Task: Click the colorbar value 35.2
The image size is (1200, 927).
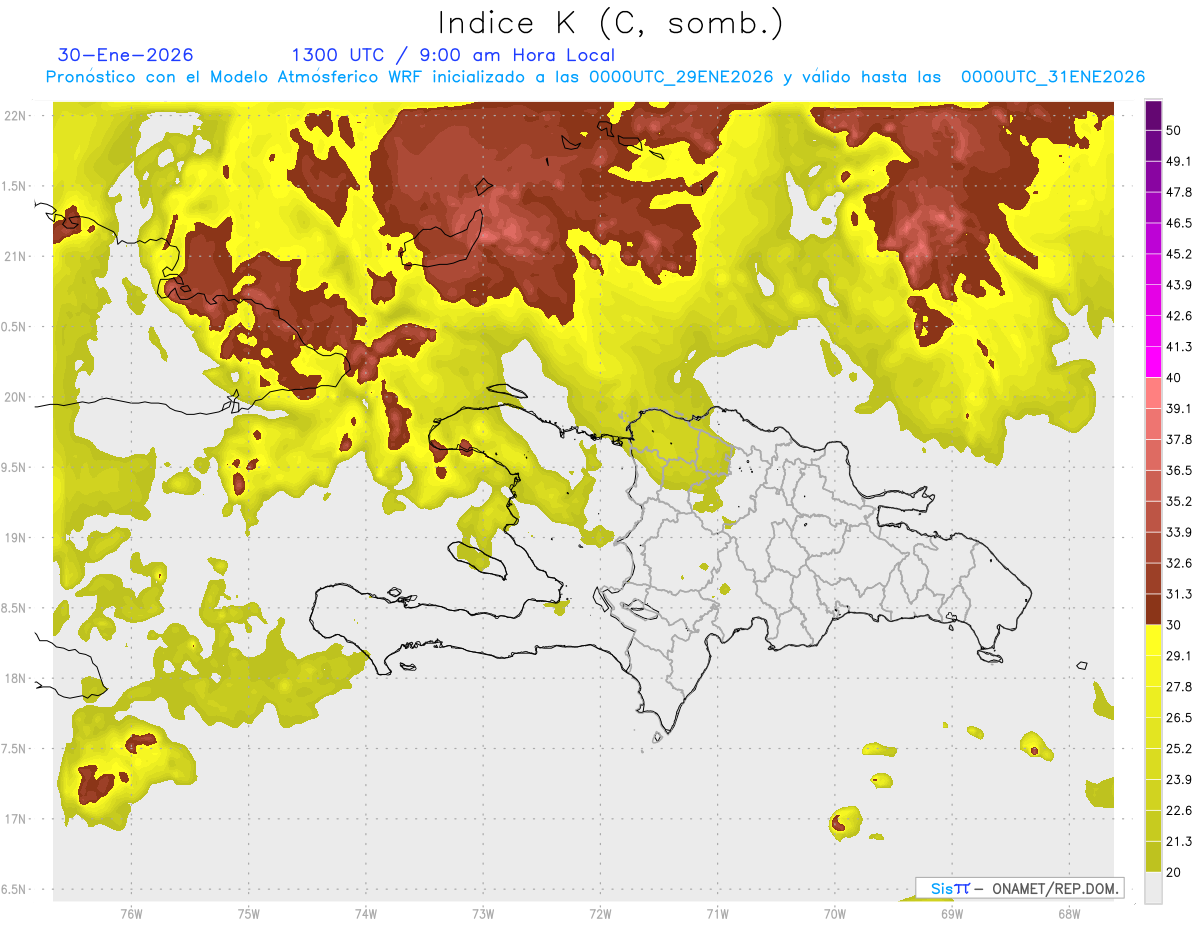Action: [1179, 502]
